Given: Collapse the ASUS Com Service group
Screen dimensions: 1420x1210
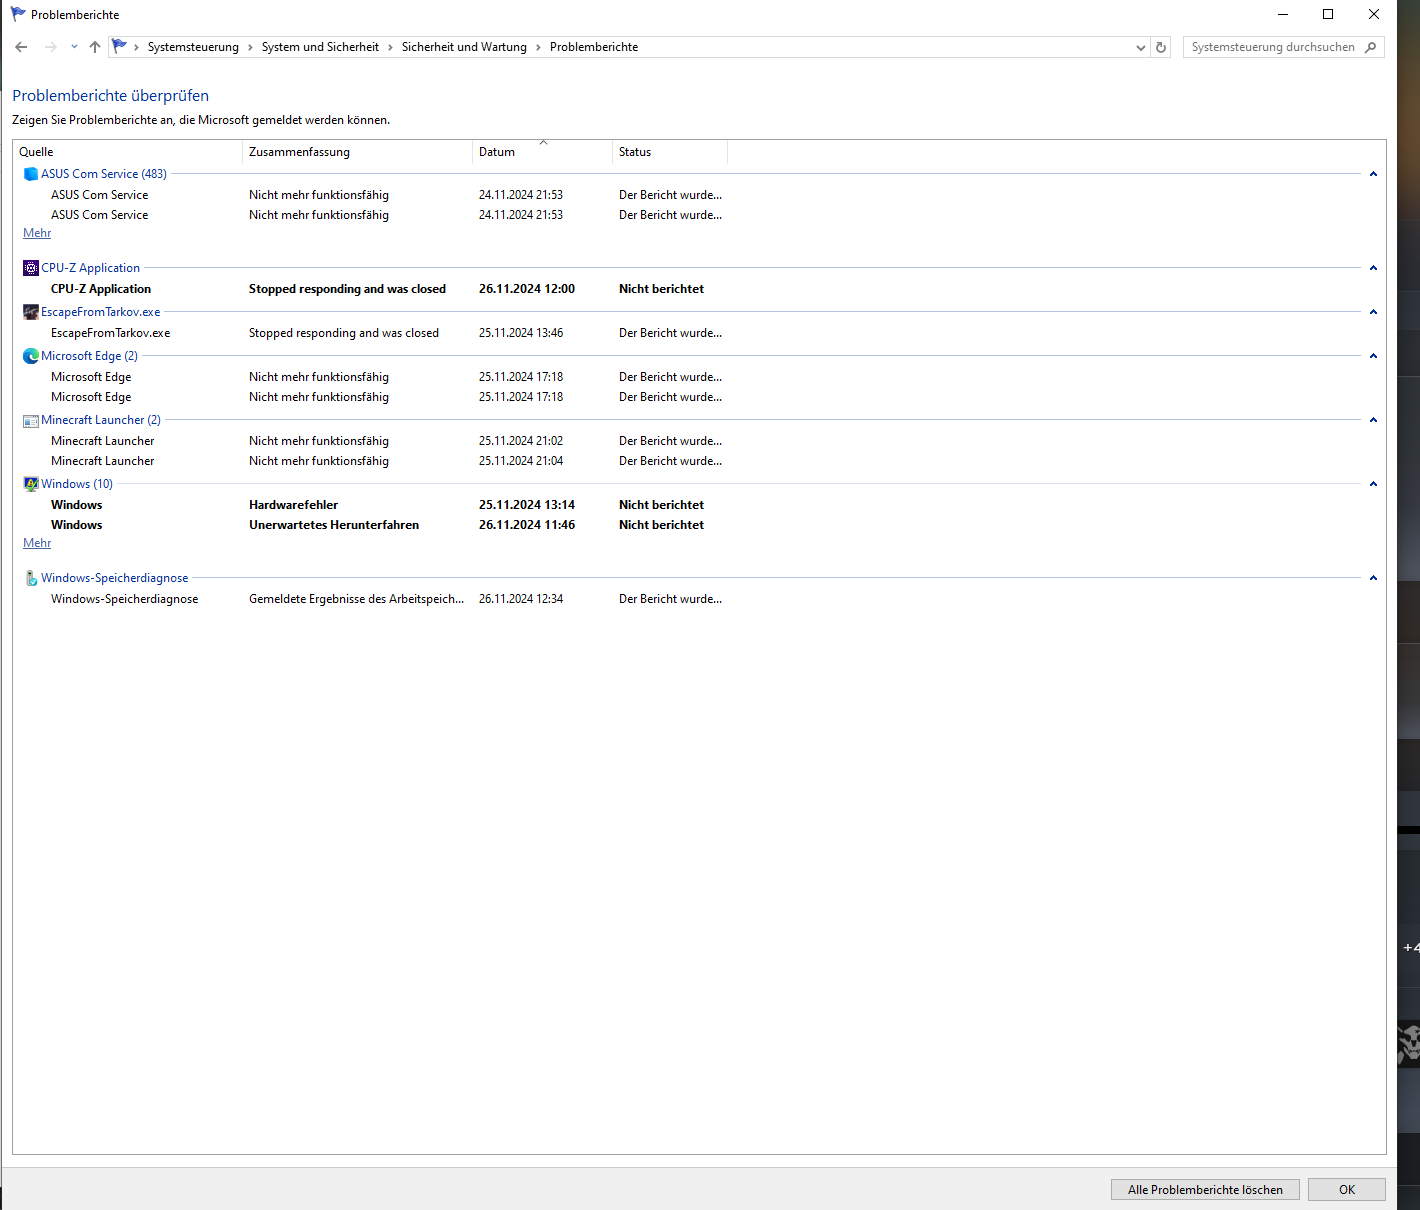Looking at the screenshot, I should tap(1373, 174).
